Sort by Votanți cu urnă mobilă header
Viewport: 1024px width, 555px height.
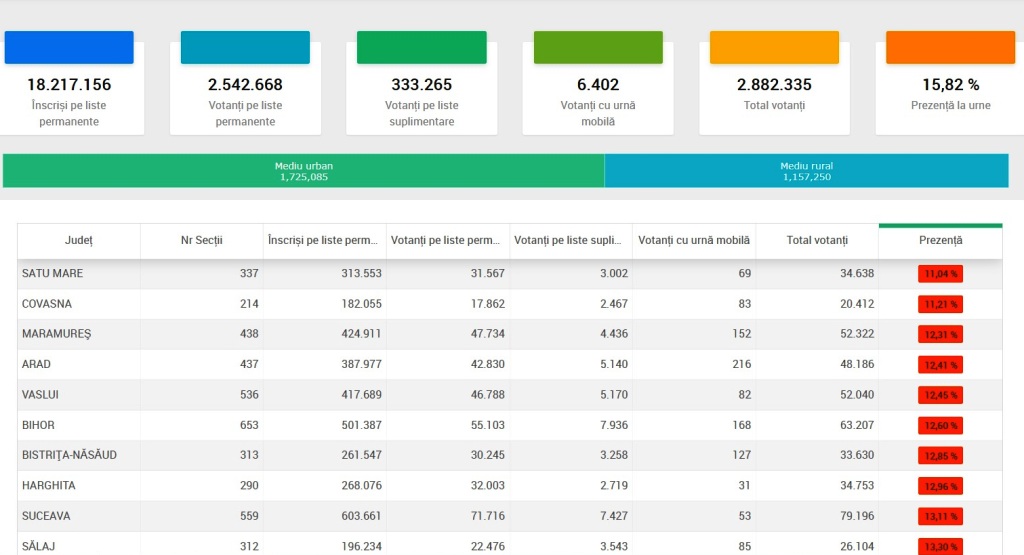[x=693, y=241]
